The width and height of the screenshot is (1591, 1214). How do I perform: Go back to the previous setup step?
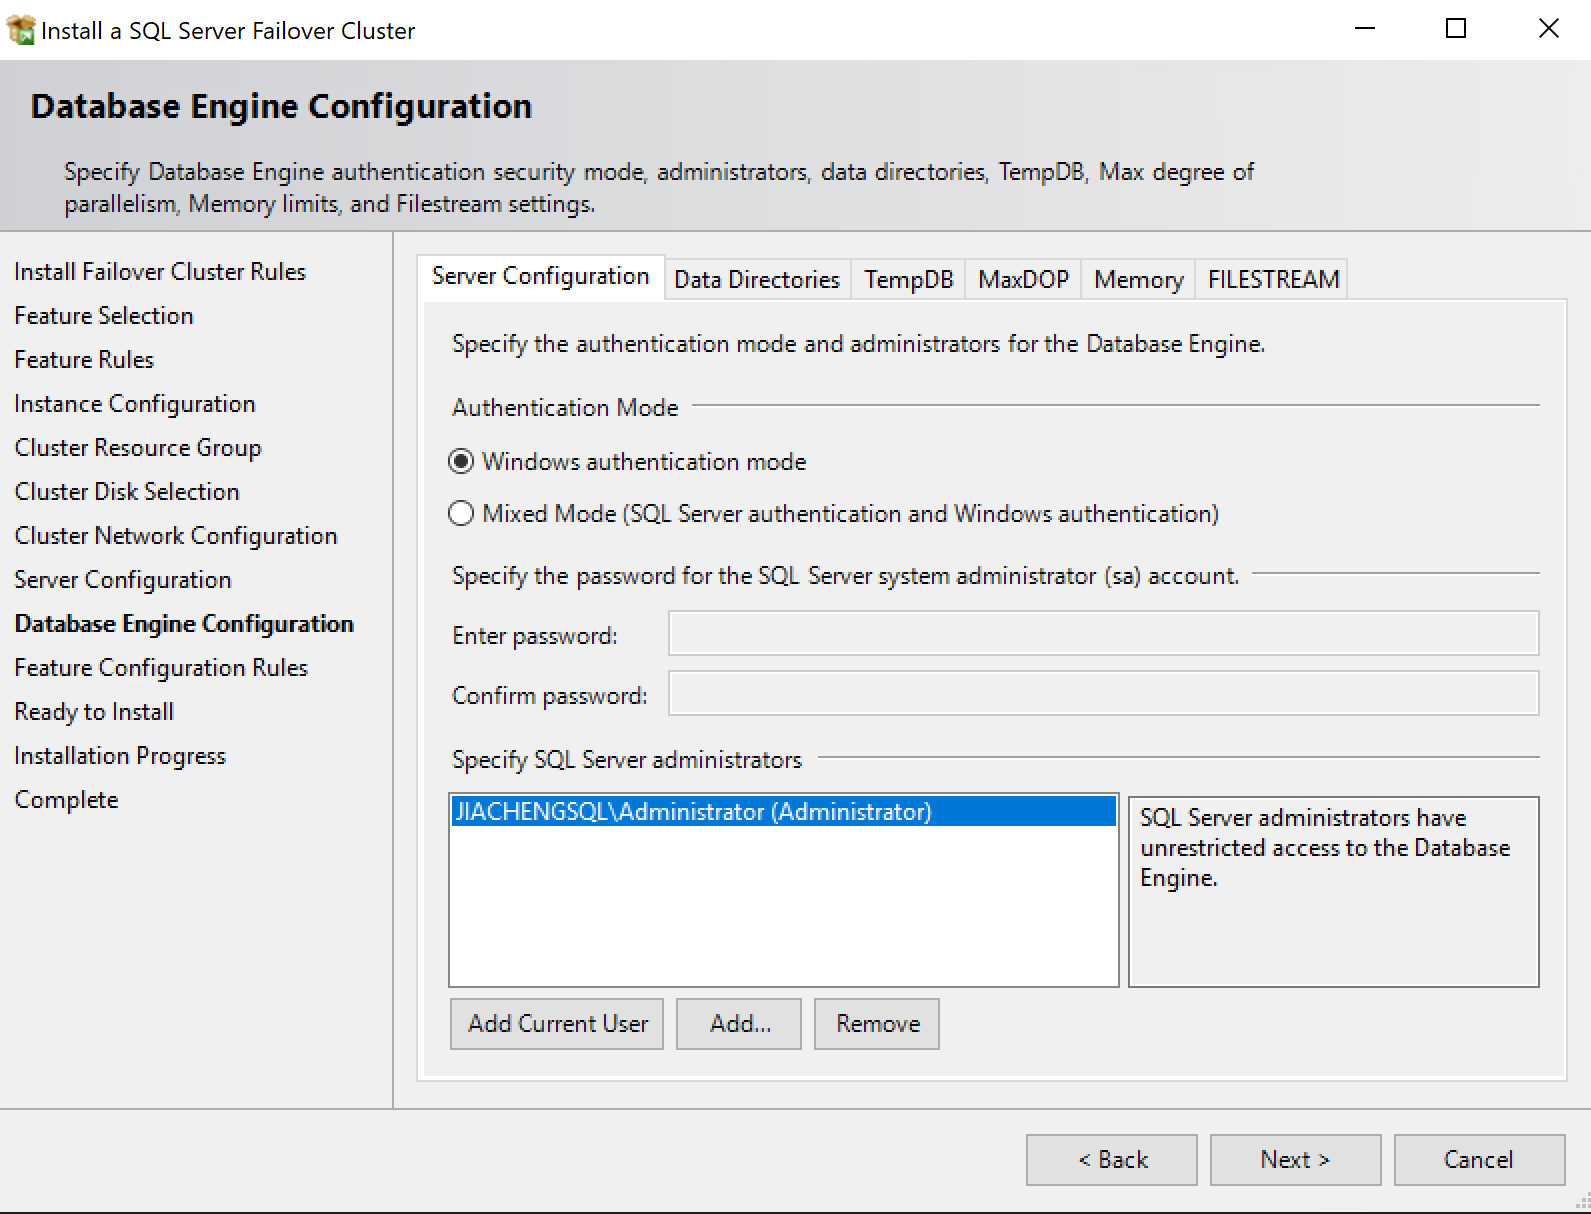tap(1112, 1160)
